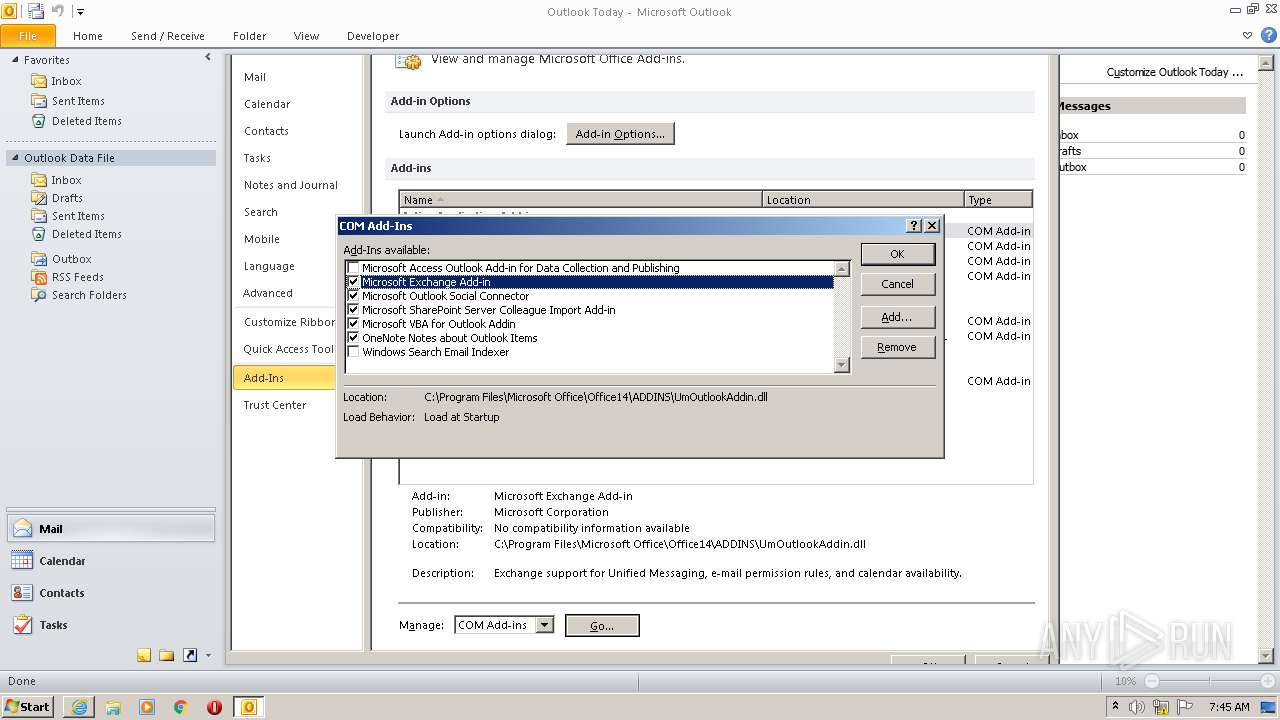Uncheck SharePoint Server Colleague Import Add-in
The height and width of the screenshot is (720, 1280).
point(353,310)
